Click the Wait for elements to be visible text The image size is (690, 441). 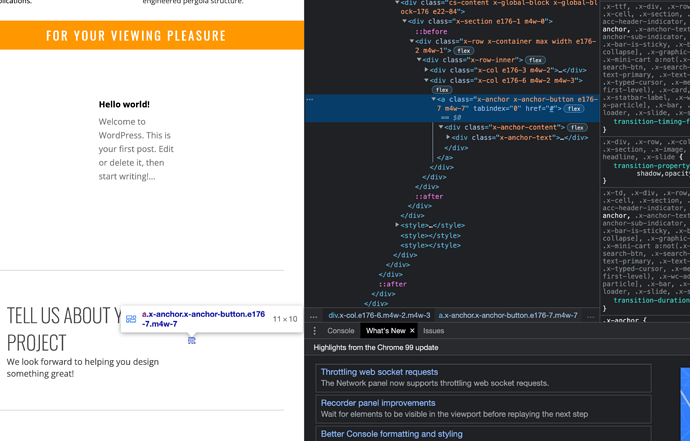[454, 414]
